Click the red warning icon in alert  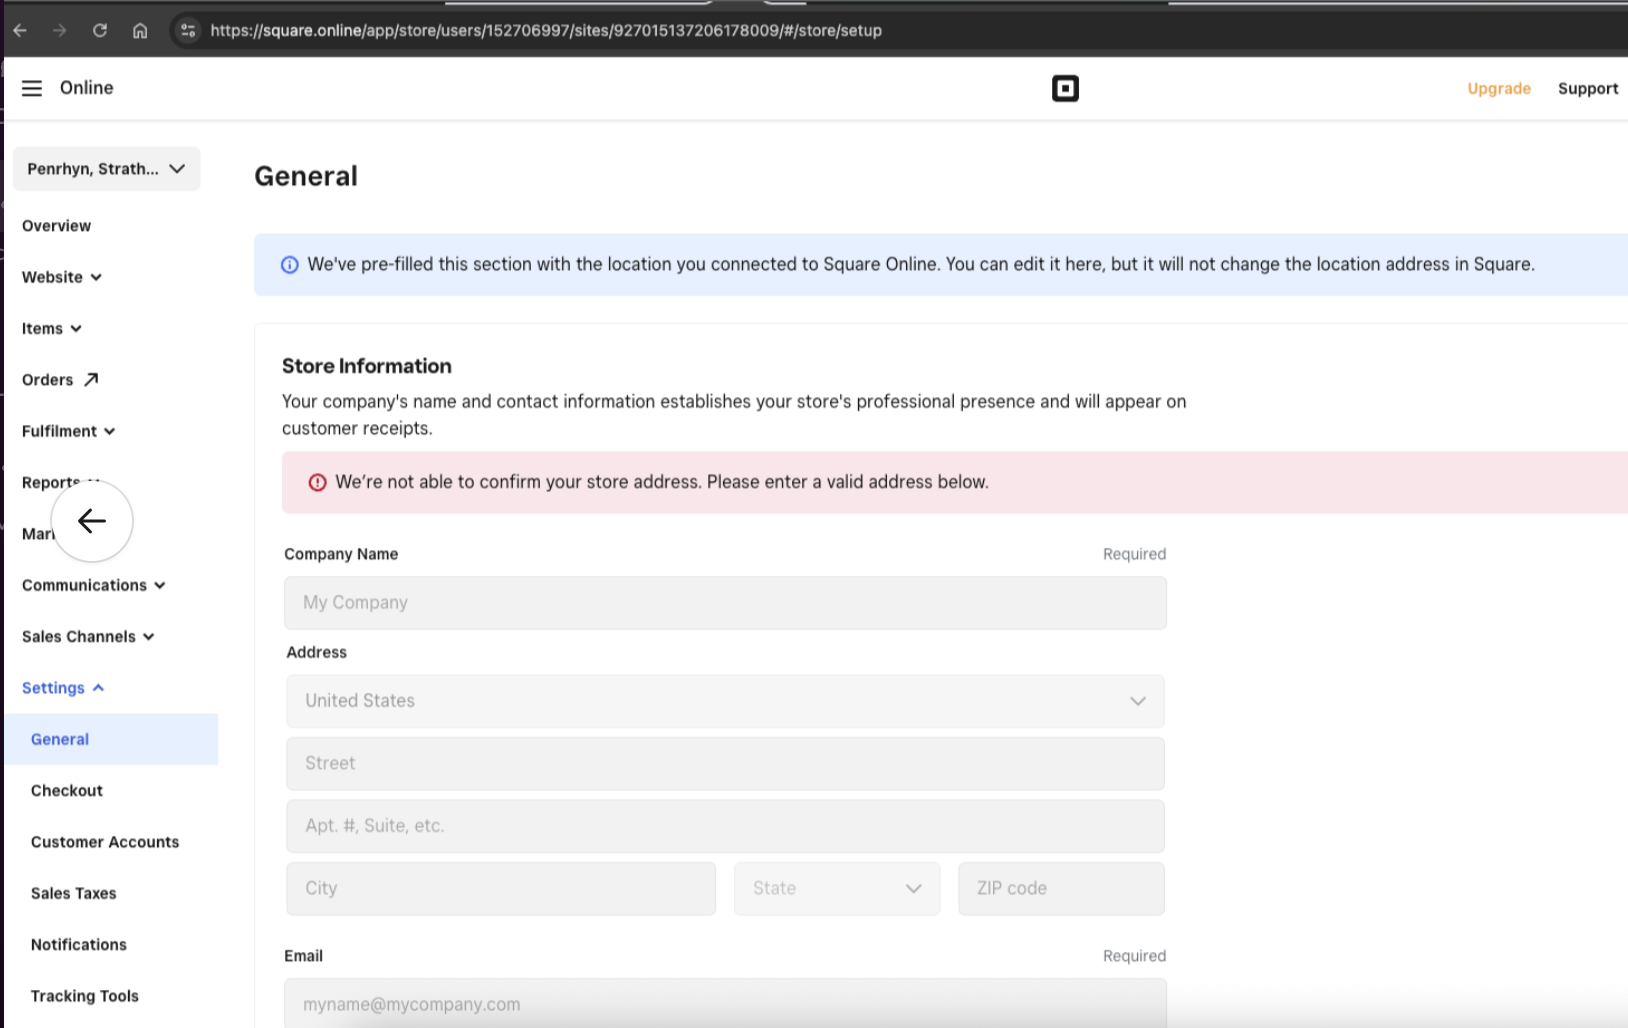click(x=317, y=483)
